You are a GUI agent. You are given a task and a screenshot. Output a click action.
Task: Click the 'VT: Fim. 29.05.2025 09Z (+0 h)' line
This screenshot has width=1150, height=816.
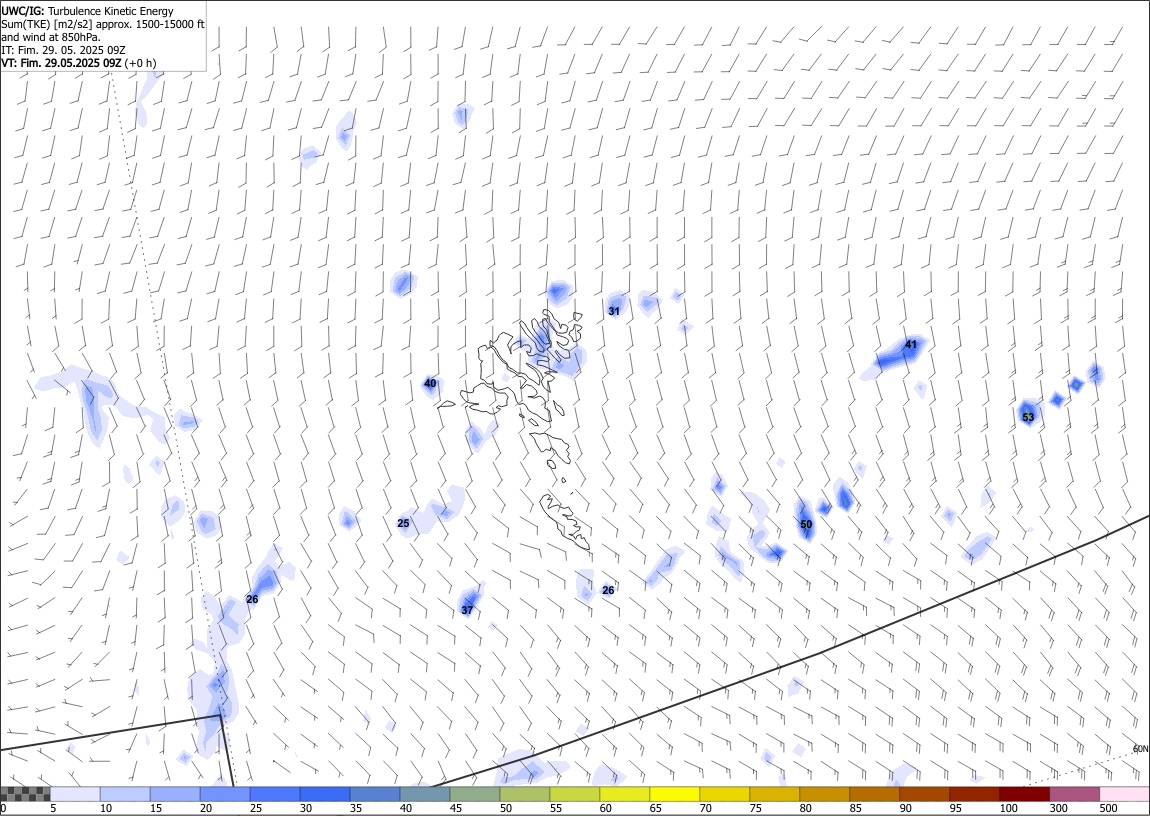pyautogui.click(x=78, y=64)
